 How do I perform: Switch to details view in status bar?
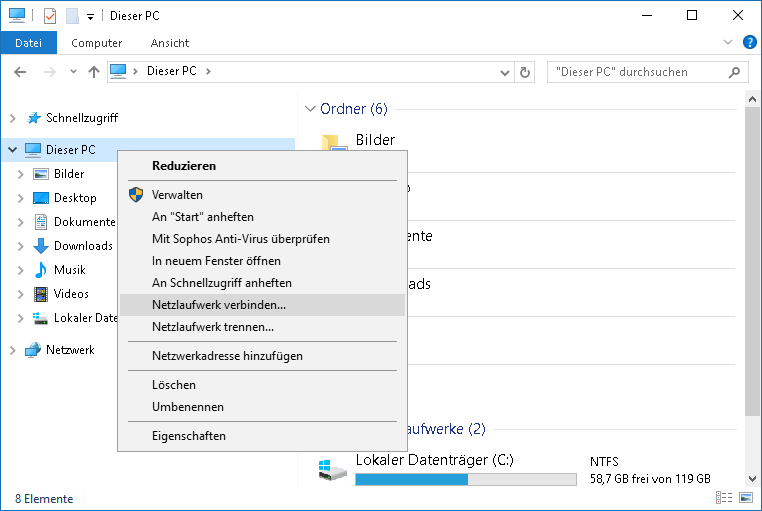pos(723,498)
